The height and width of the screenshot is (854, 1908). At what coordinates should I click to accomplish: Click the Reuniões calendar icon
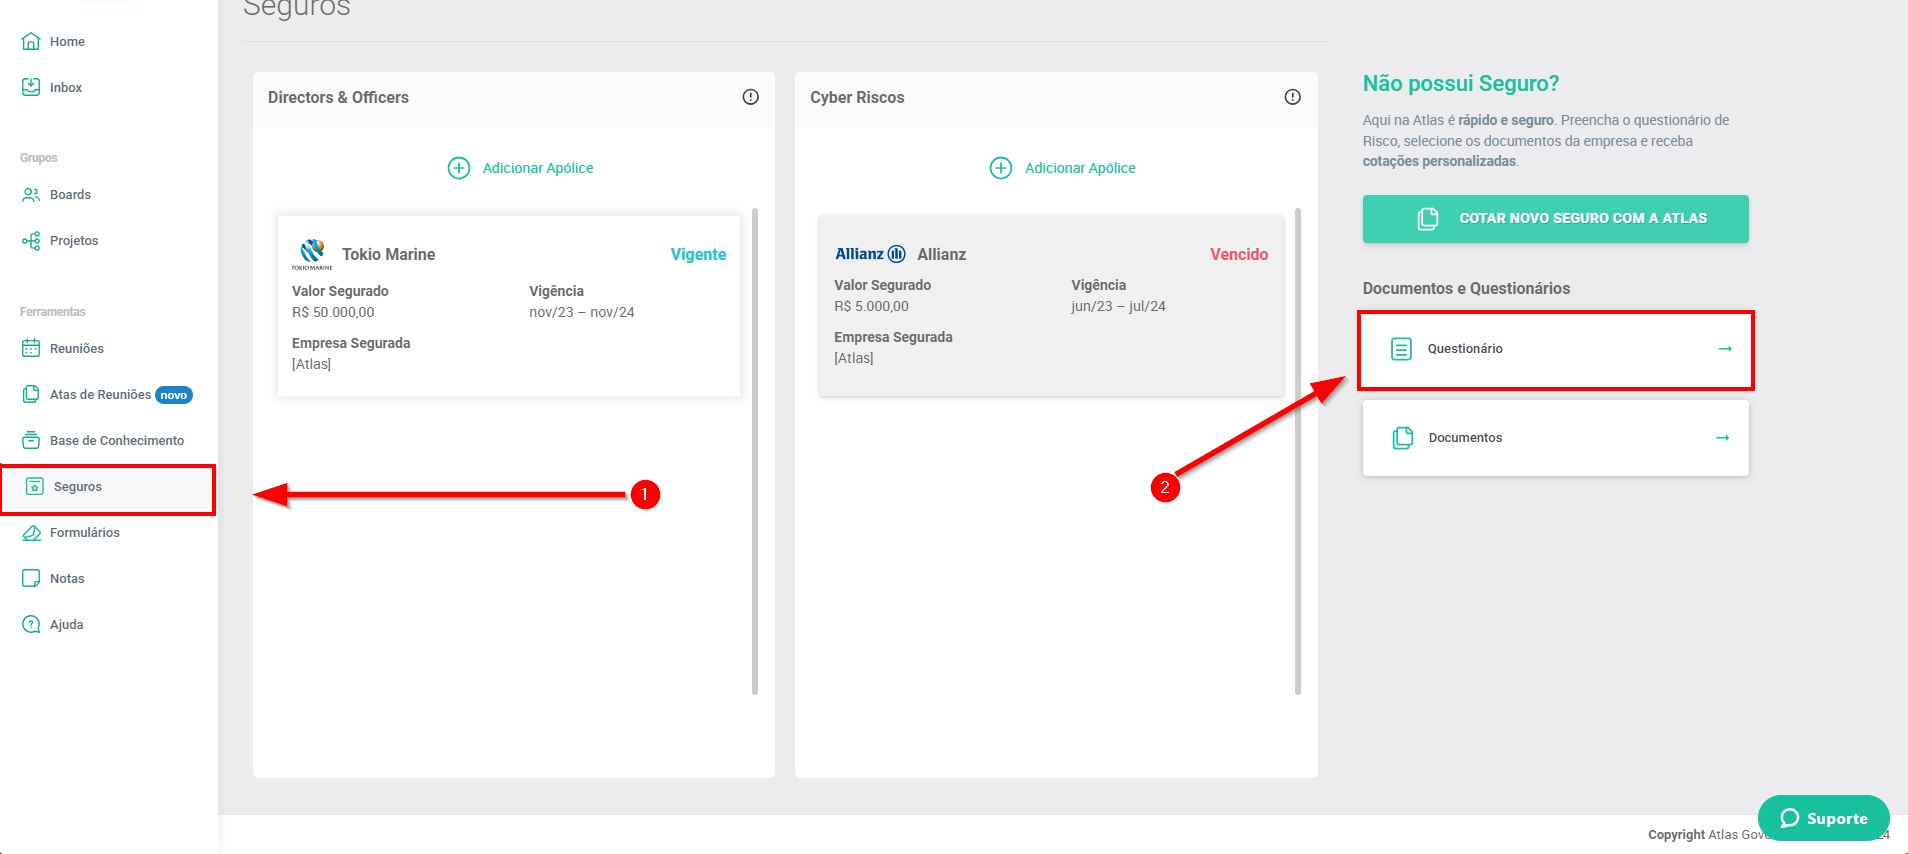pos(31,349)
